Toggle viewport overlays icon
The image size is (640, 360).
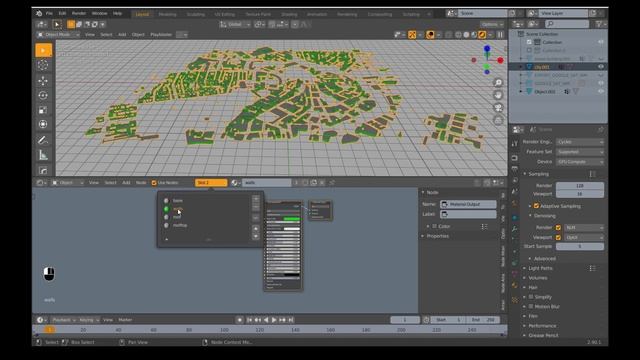click(x=430, y=35)
